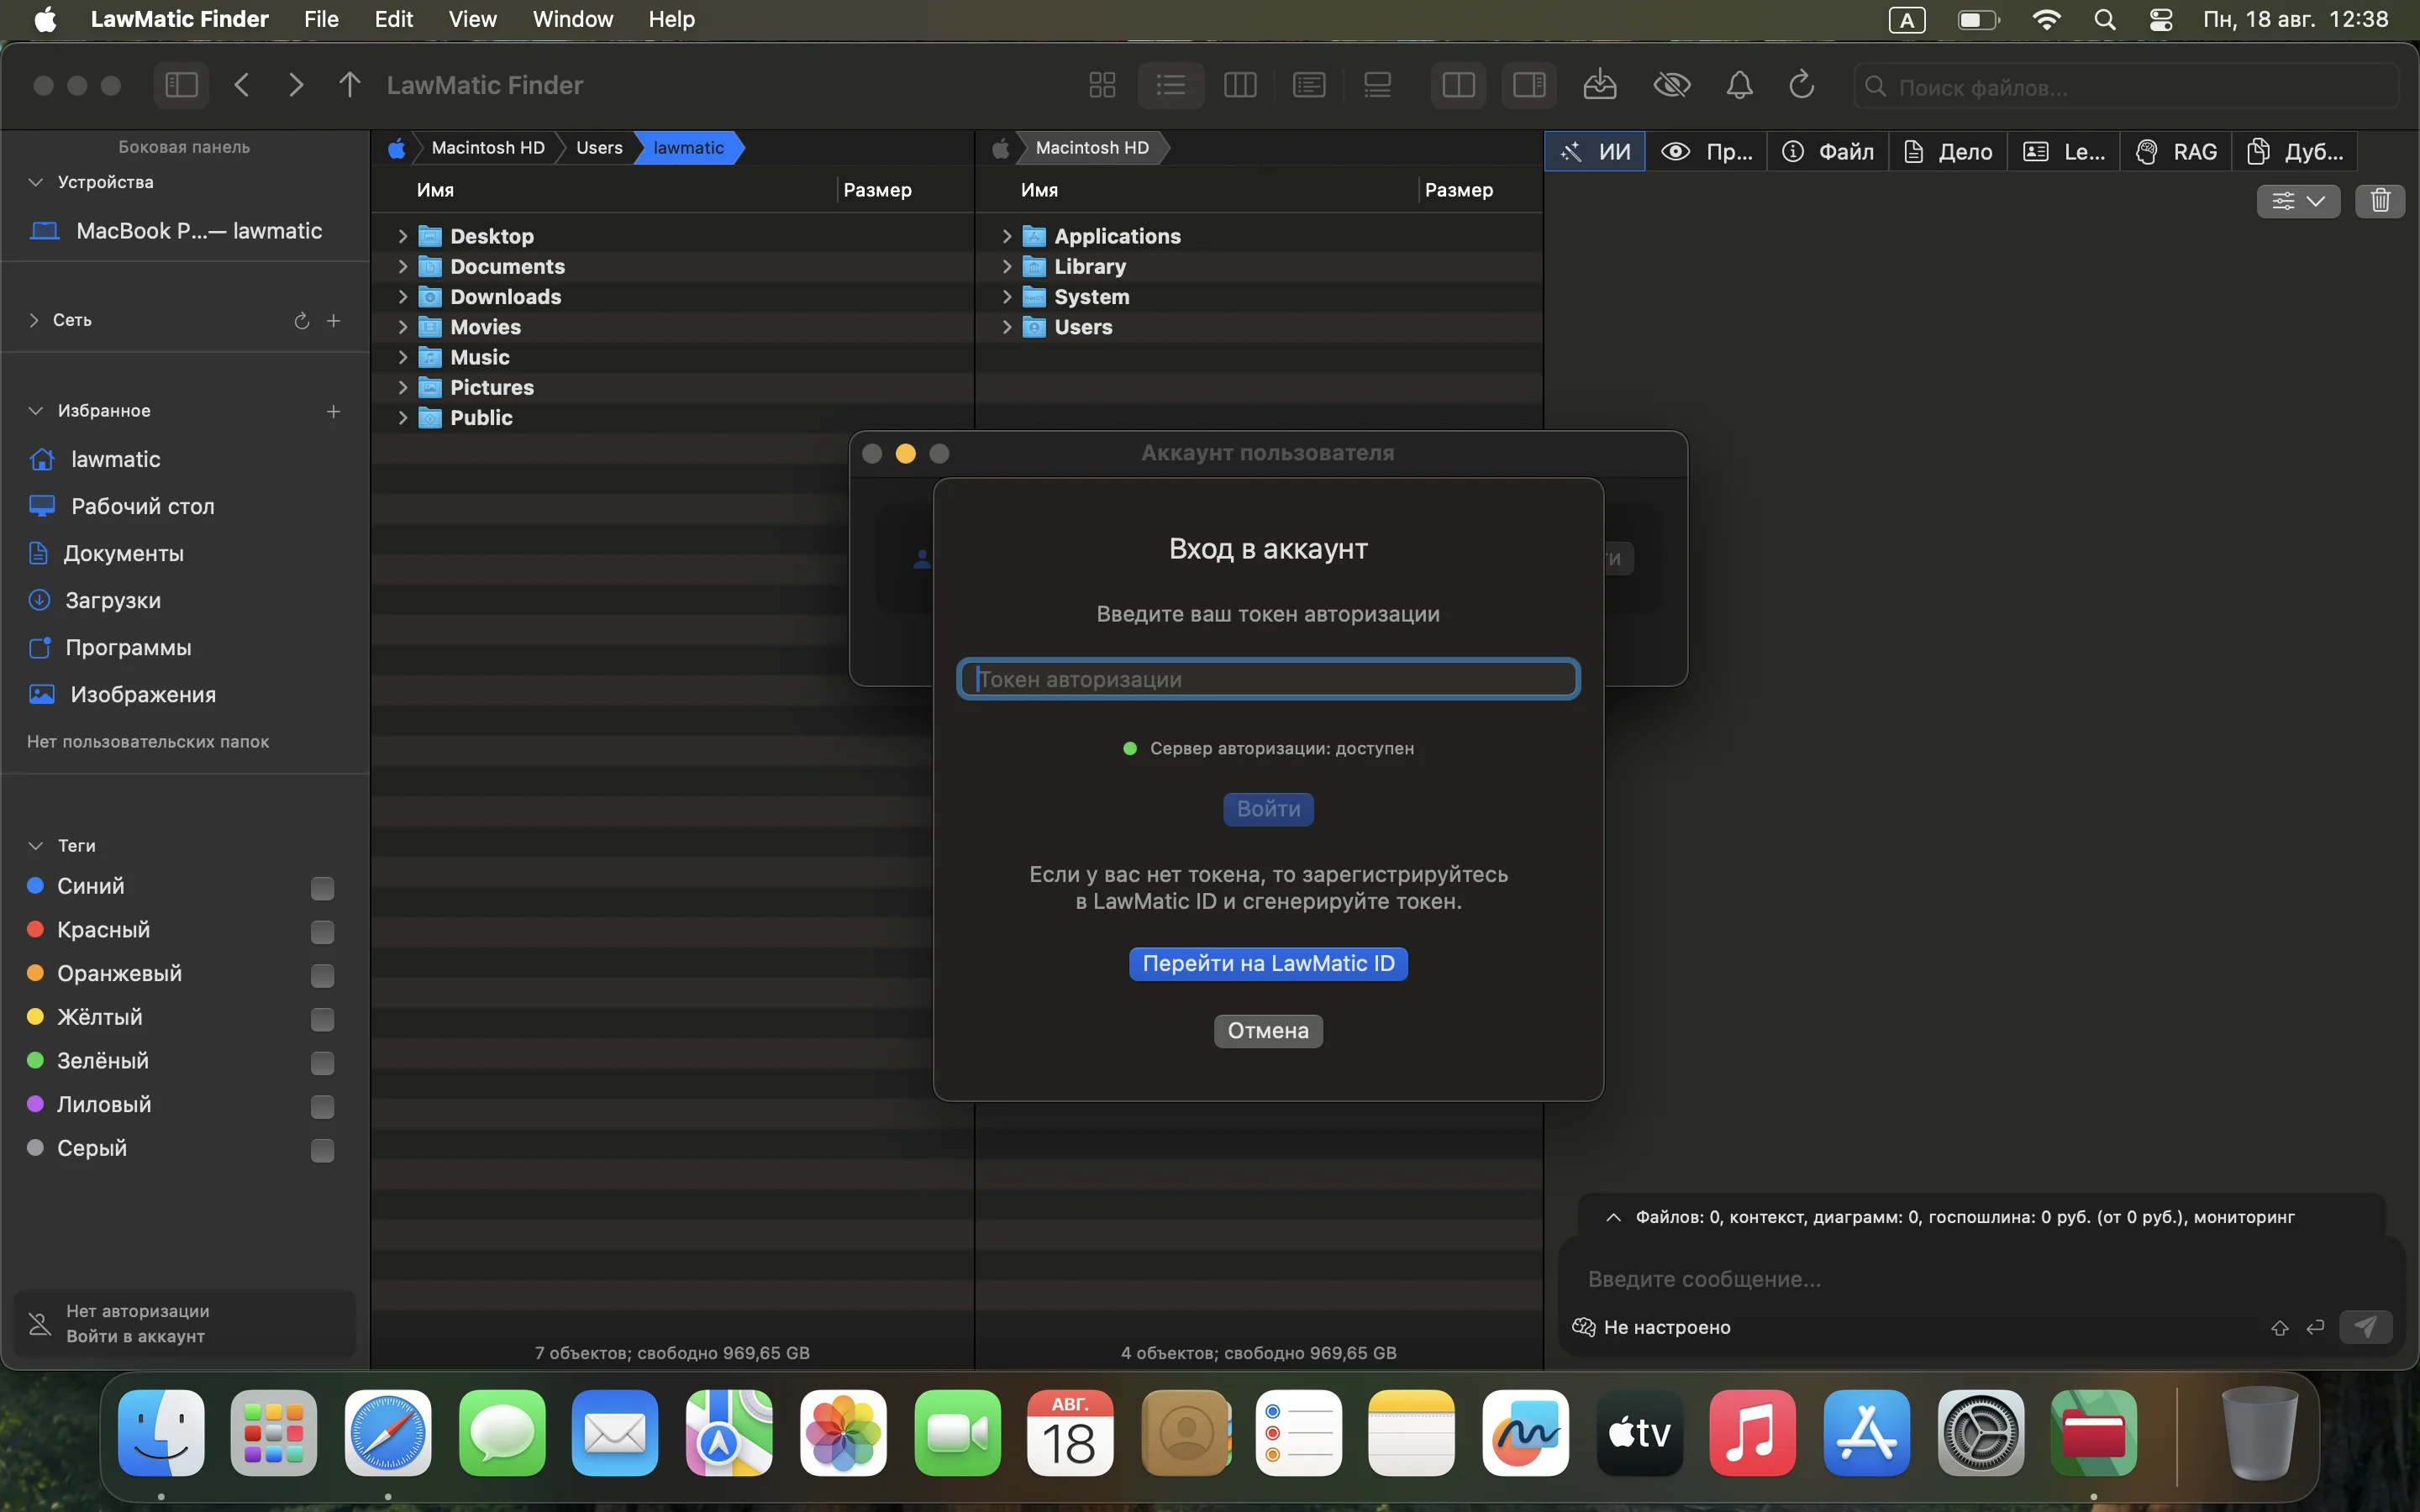Tick the Красный tag checkbox

coord(322,932)
